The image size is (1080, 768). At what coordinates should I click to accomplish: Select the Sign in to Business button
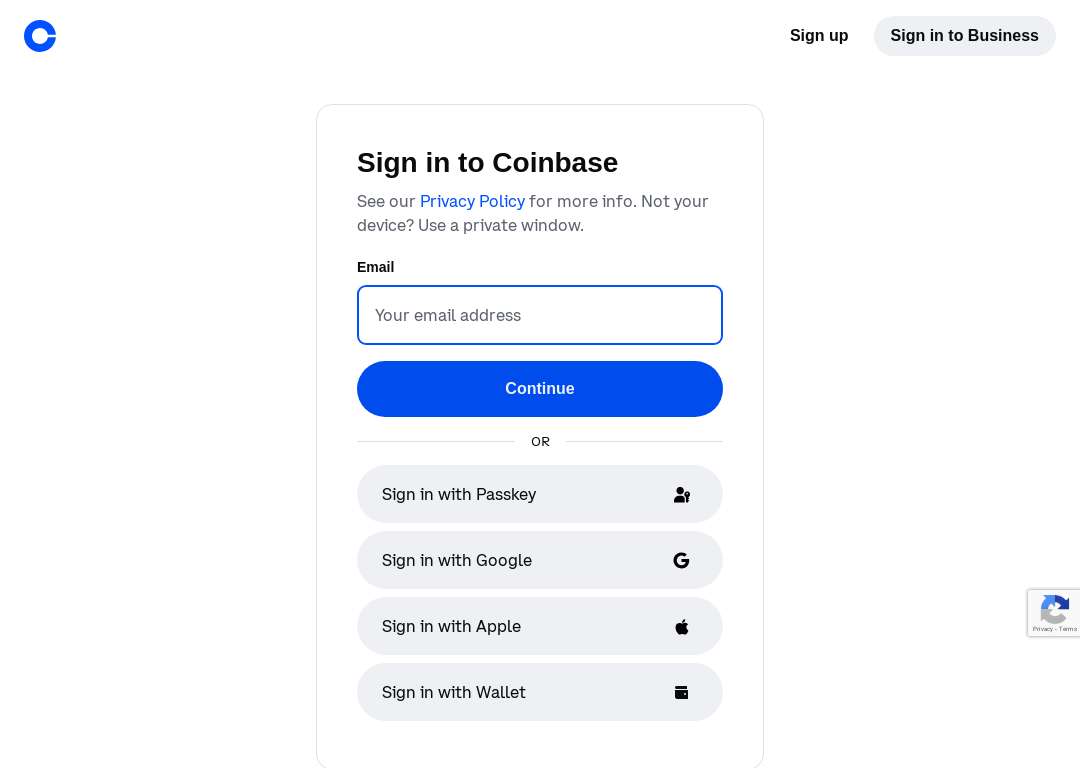tap(964, 36)
